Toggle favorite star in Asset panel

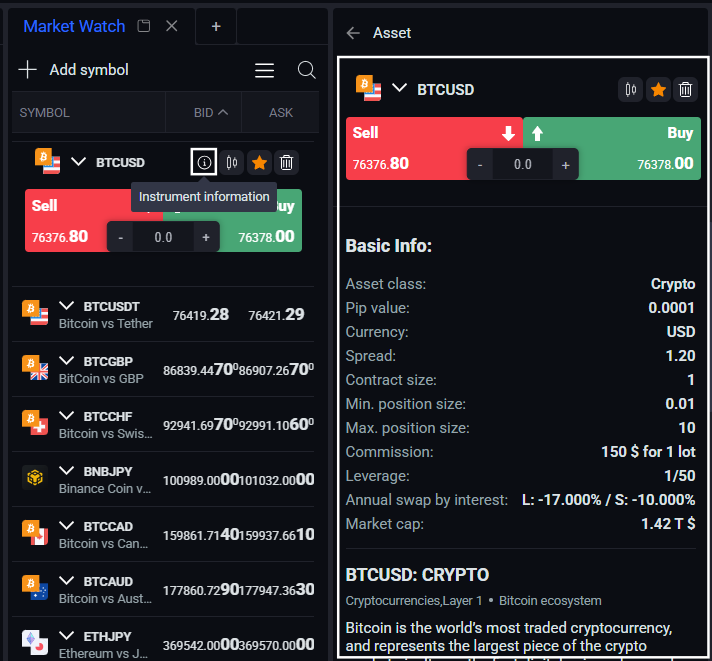[658, 89]
